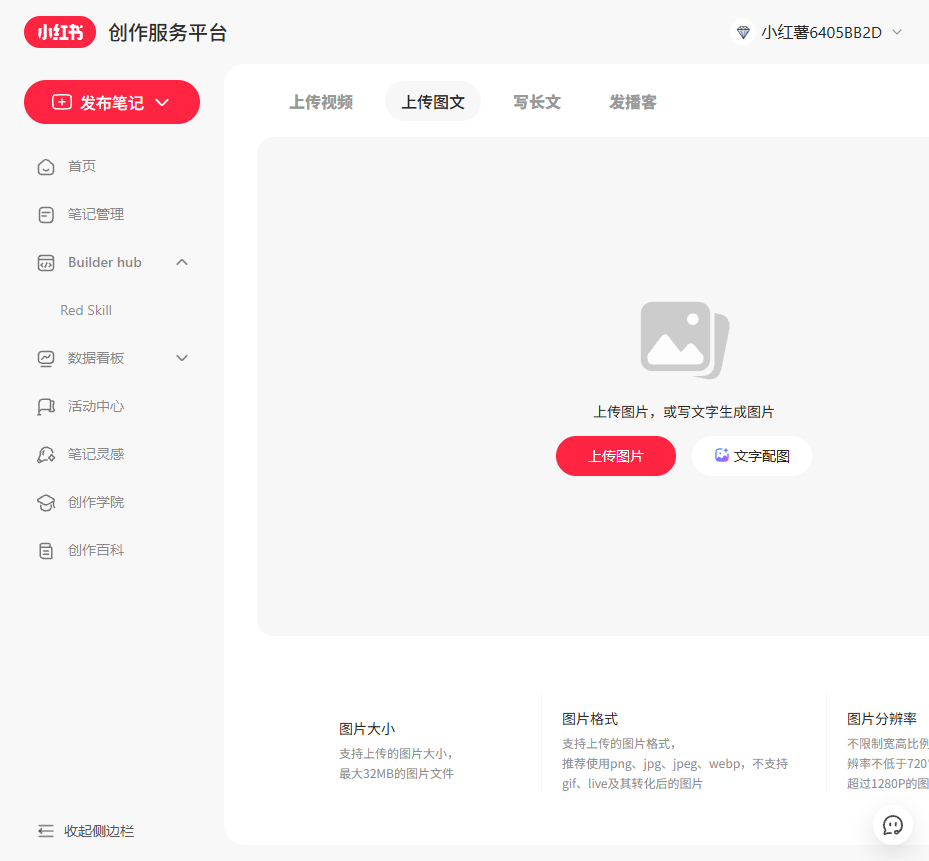Image resolution: width=929 pixels, height=861 pixels.
Task: Click the 活动中心 flag icon
Action: pos(46,407)
